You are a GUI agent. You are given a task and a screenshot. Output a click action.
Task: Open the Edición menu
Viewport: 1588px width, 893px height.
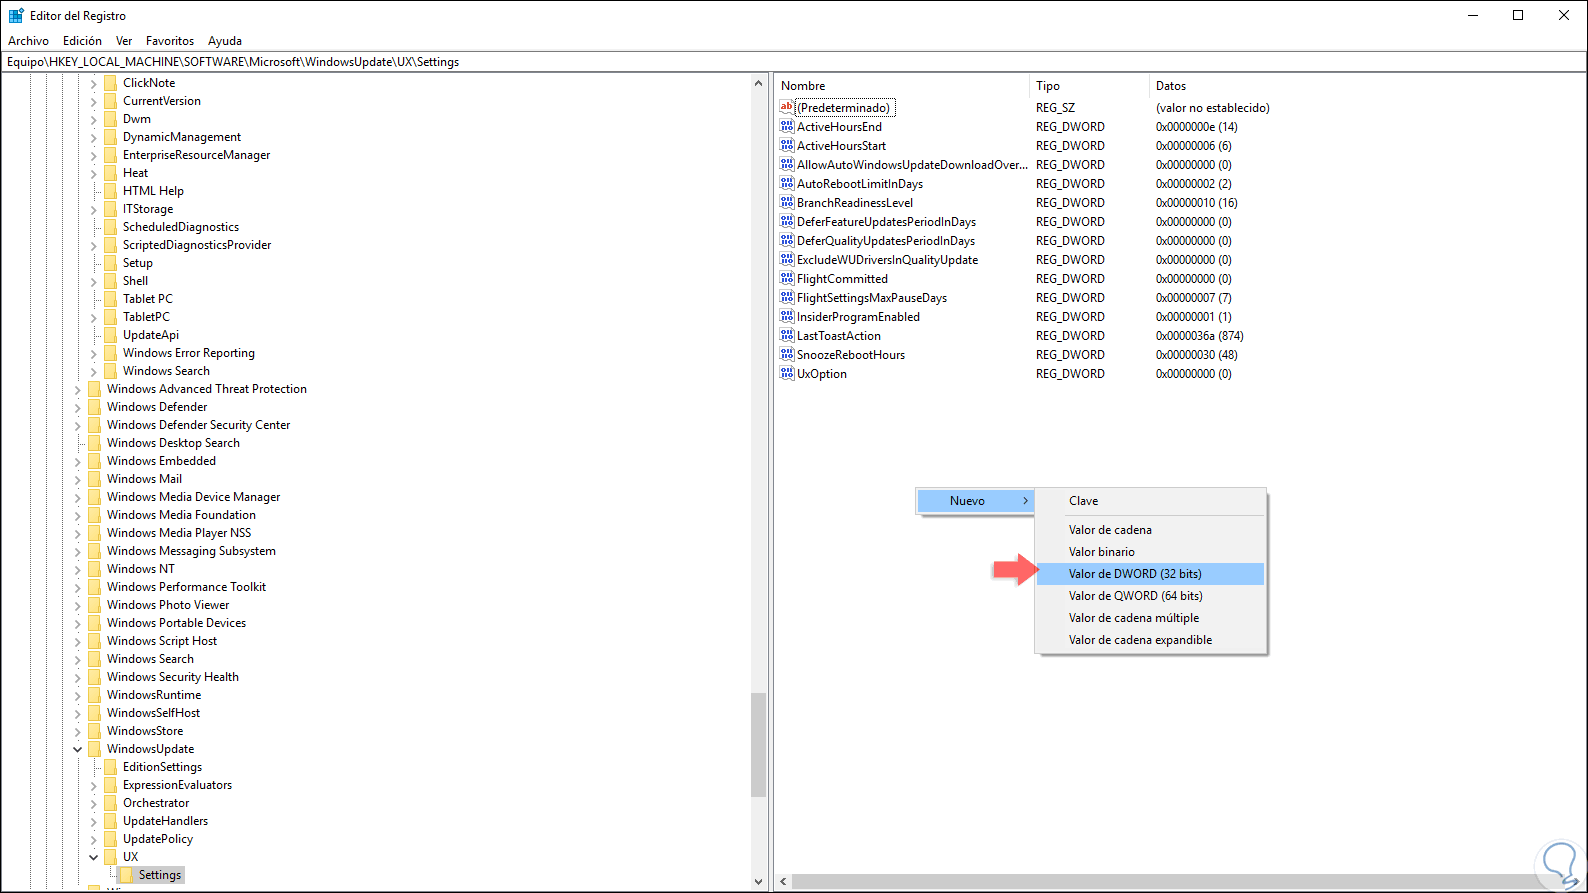(x=82, y=41)
